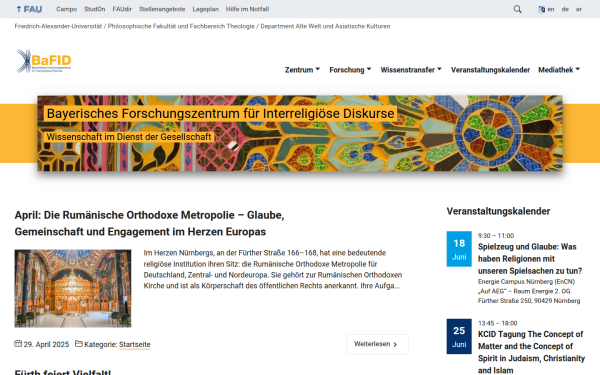The height and width of the screenshot is (375, 600).
Task: Open the Rumänische Orthodoxe Metropolie article title
Action: [149, 223]
